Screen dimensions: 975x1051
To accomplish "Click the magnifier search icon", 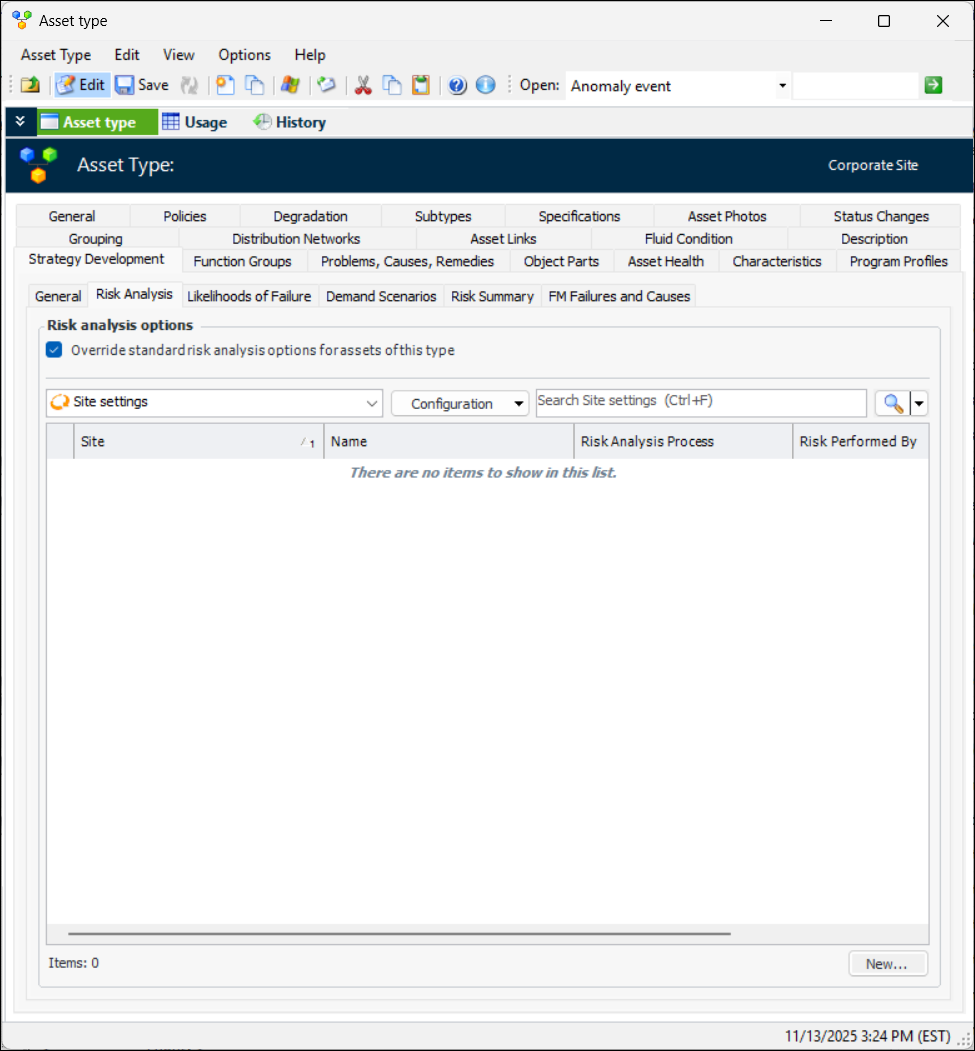I will pos(893,404).
